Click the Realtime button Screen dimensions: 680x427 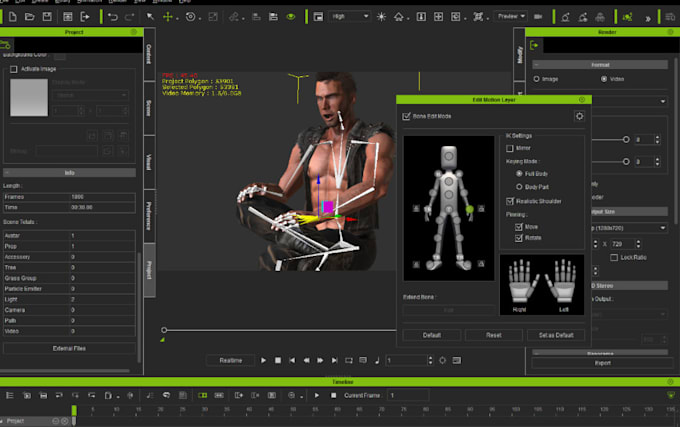tap(230, 360)
